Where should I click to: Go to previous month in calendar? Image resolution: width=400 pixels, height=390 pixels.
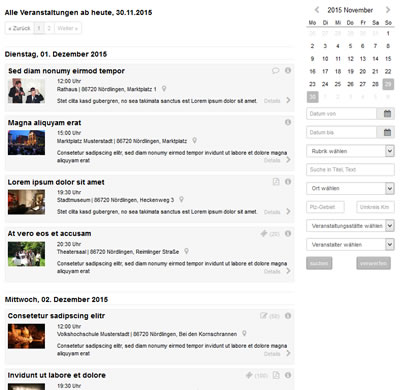click(x=317, y=10)
